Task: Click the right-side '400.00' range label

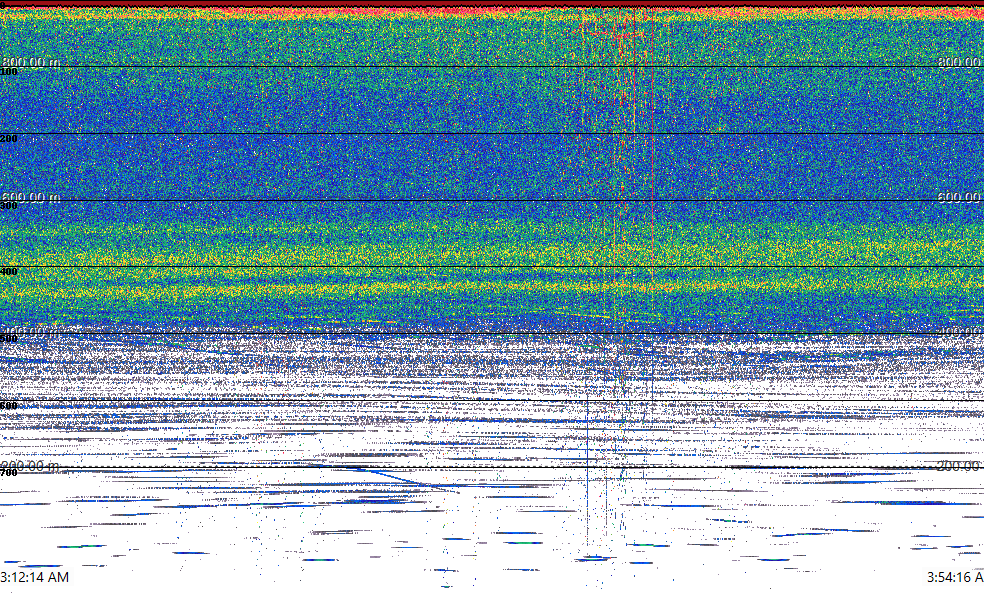Action: [958, 331]
